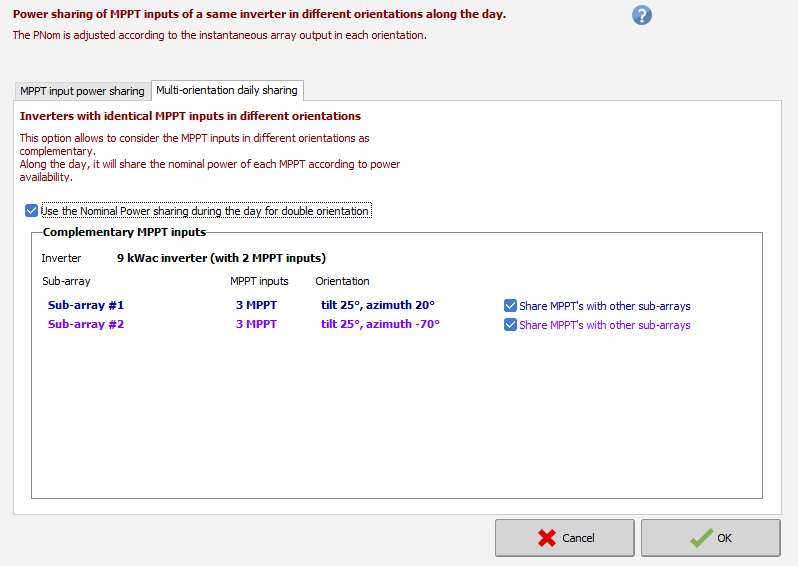The width and height of the screenshot is (798, 566).
Task: Click the Orientation column header
Action: click(x=342, y=282)
